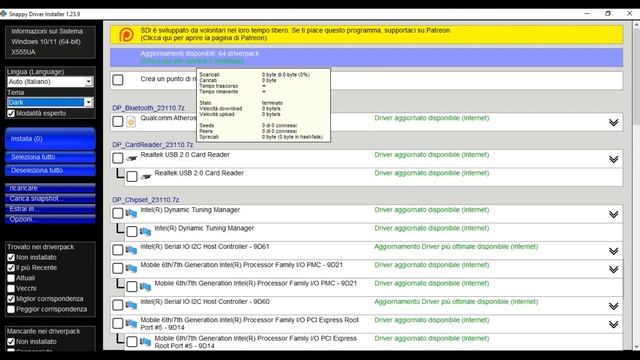Check nested Intel Dynamic Tuning Manager checkbox
Screen dimensions: 640x360
(x=132, y=232)
